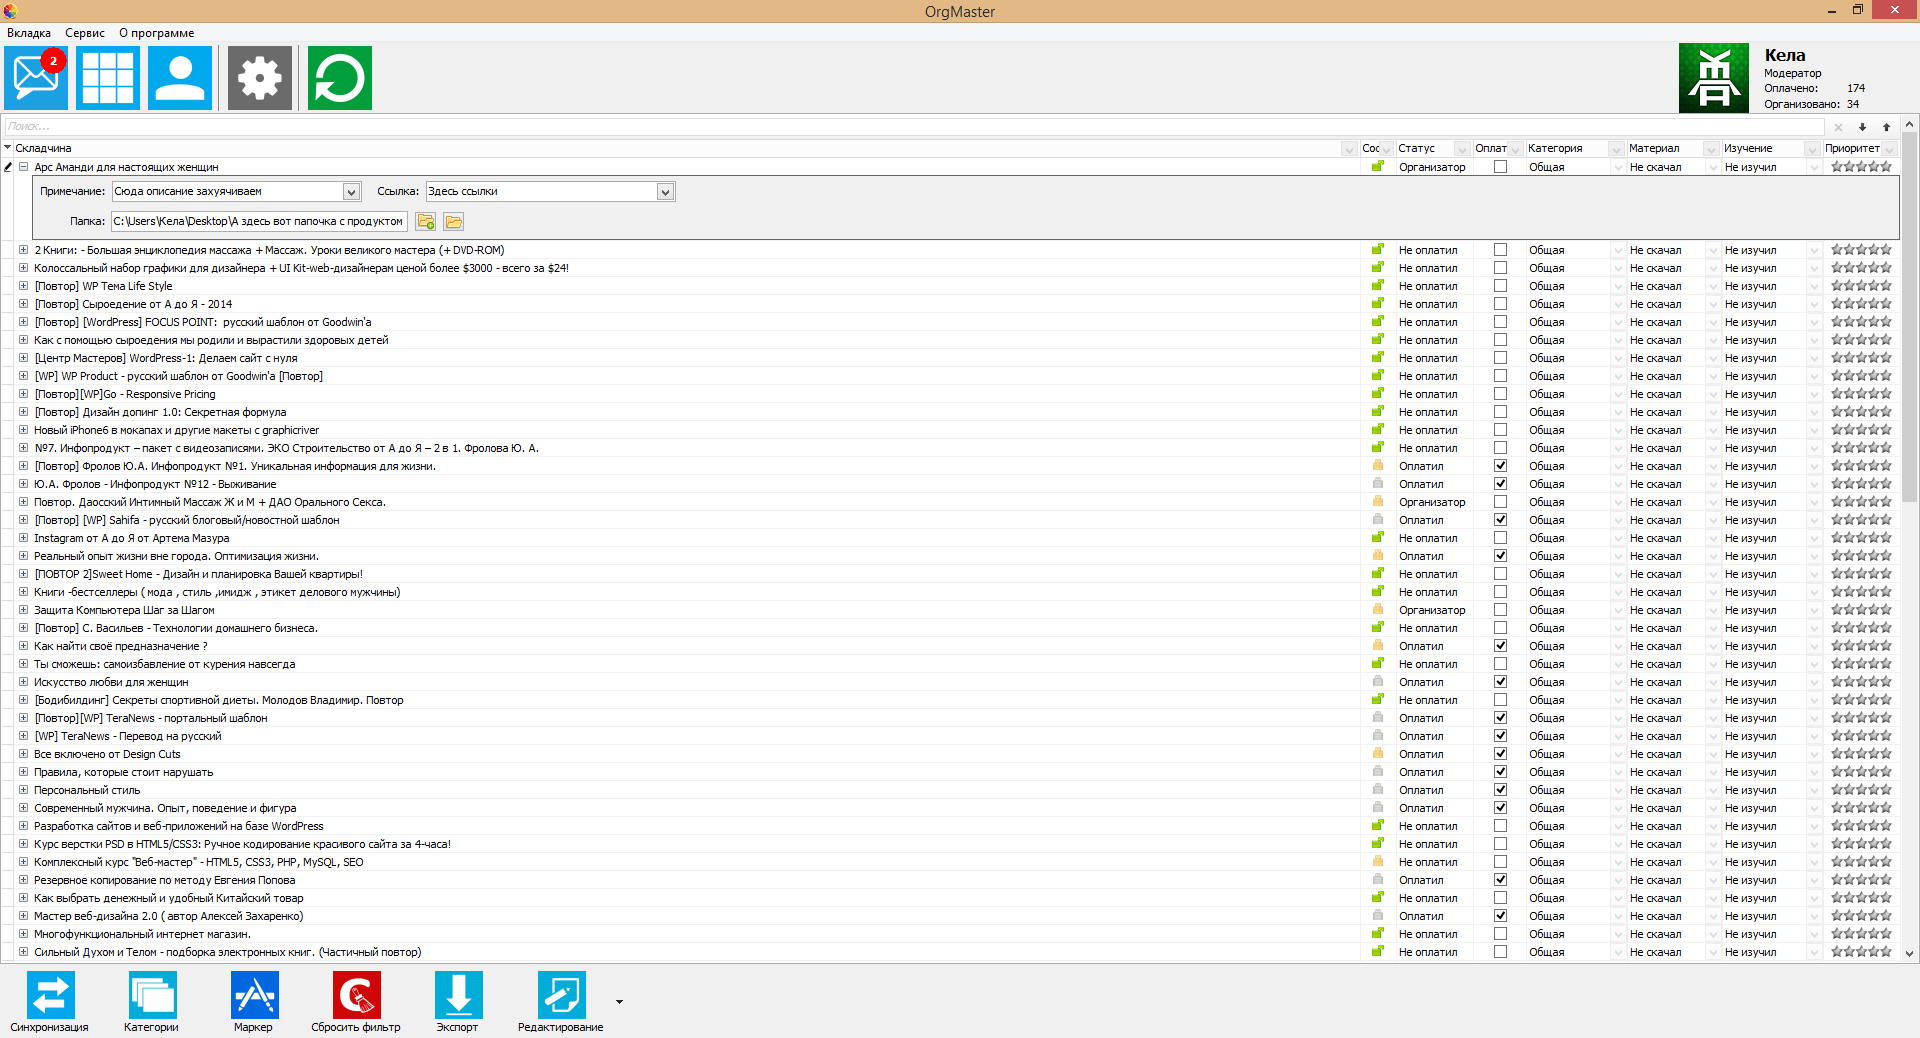Check paid box for Instagram от А до Я
Viewport: 1920px width, 1038px height.
click(1500, 538)
